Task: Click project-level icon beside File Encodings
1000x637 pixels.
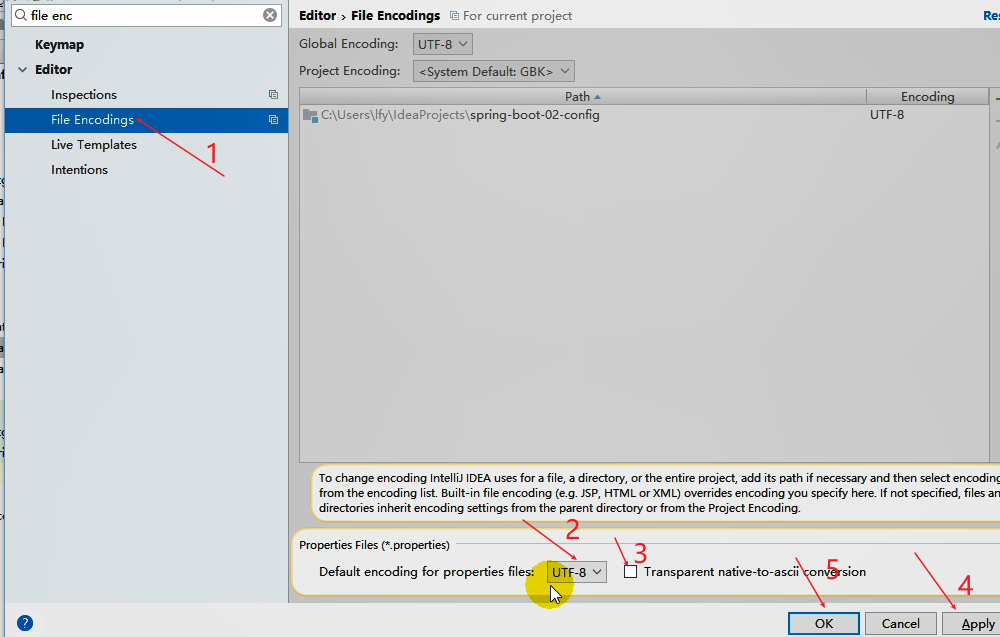Action: [x=274, y=119]
